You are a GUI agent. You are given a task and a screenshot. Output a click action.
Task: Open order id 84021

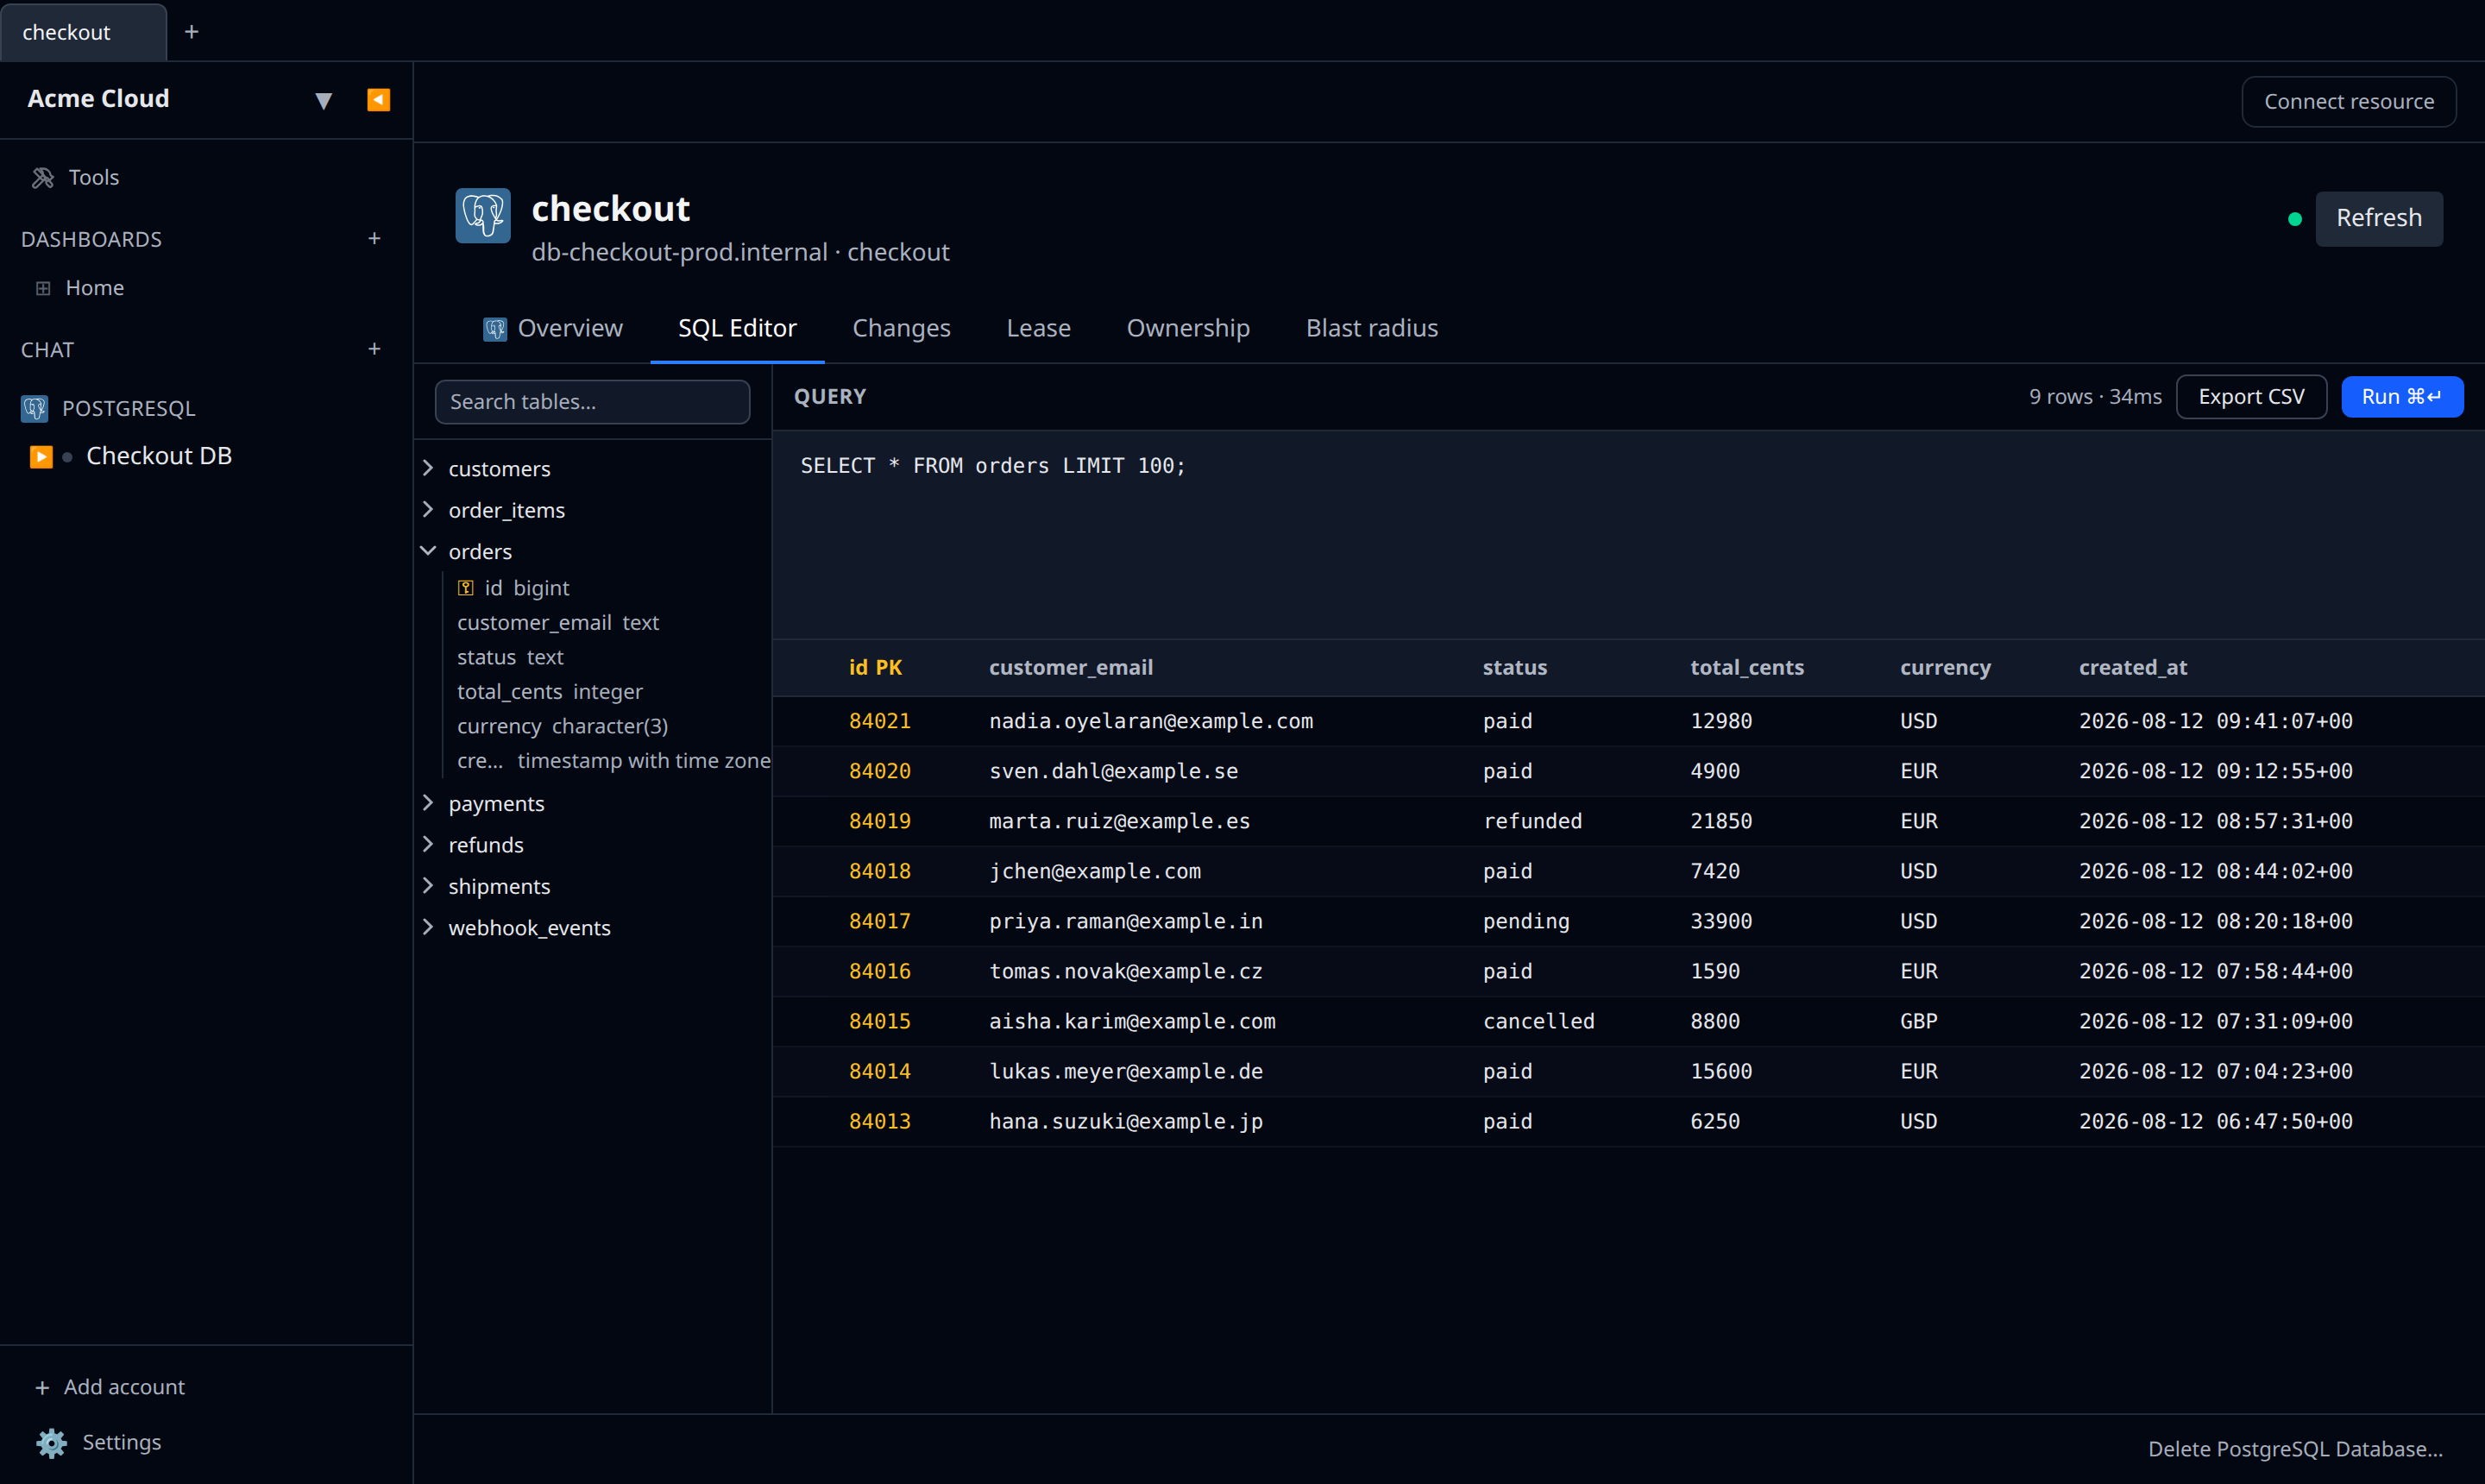tap(879, 721)
